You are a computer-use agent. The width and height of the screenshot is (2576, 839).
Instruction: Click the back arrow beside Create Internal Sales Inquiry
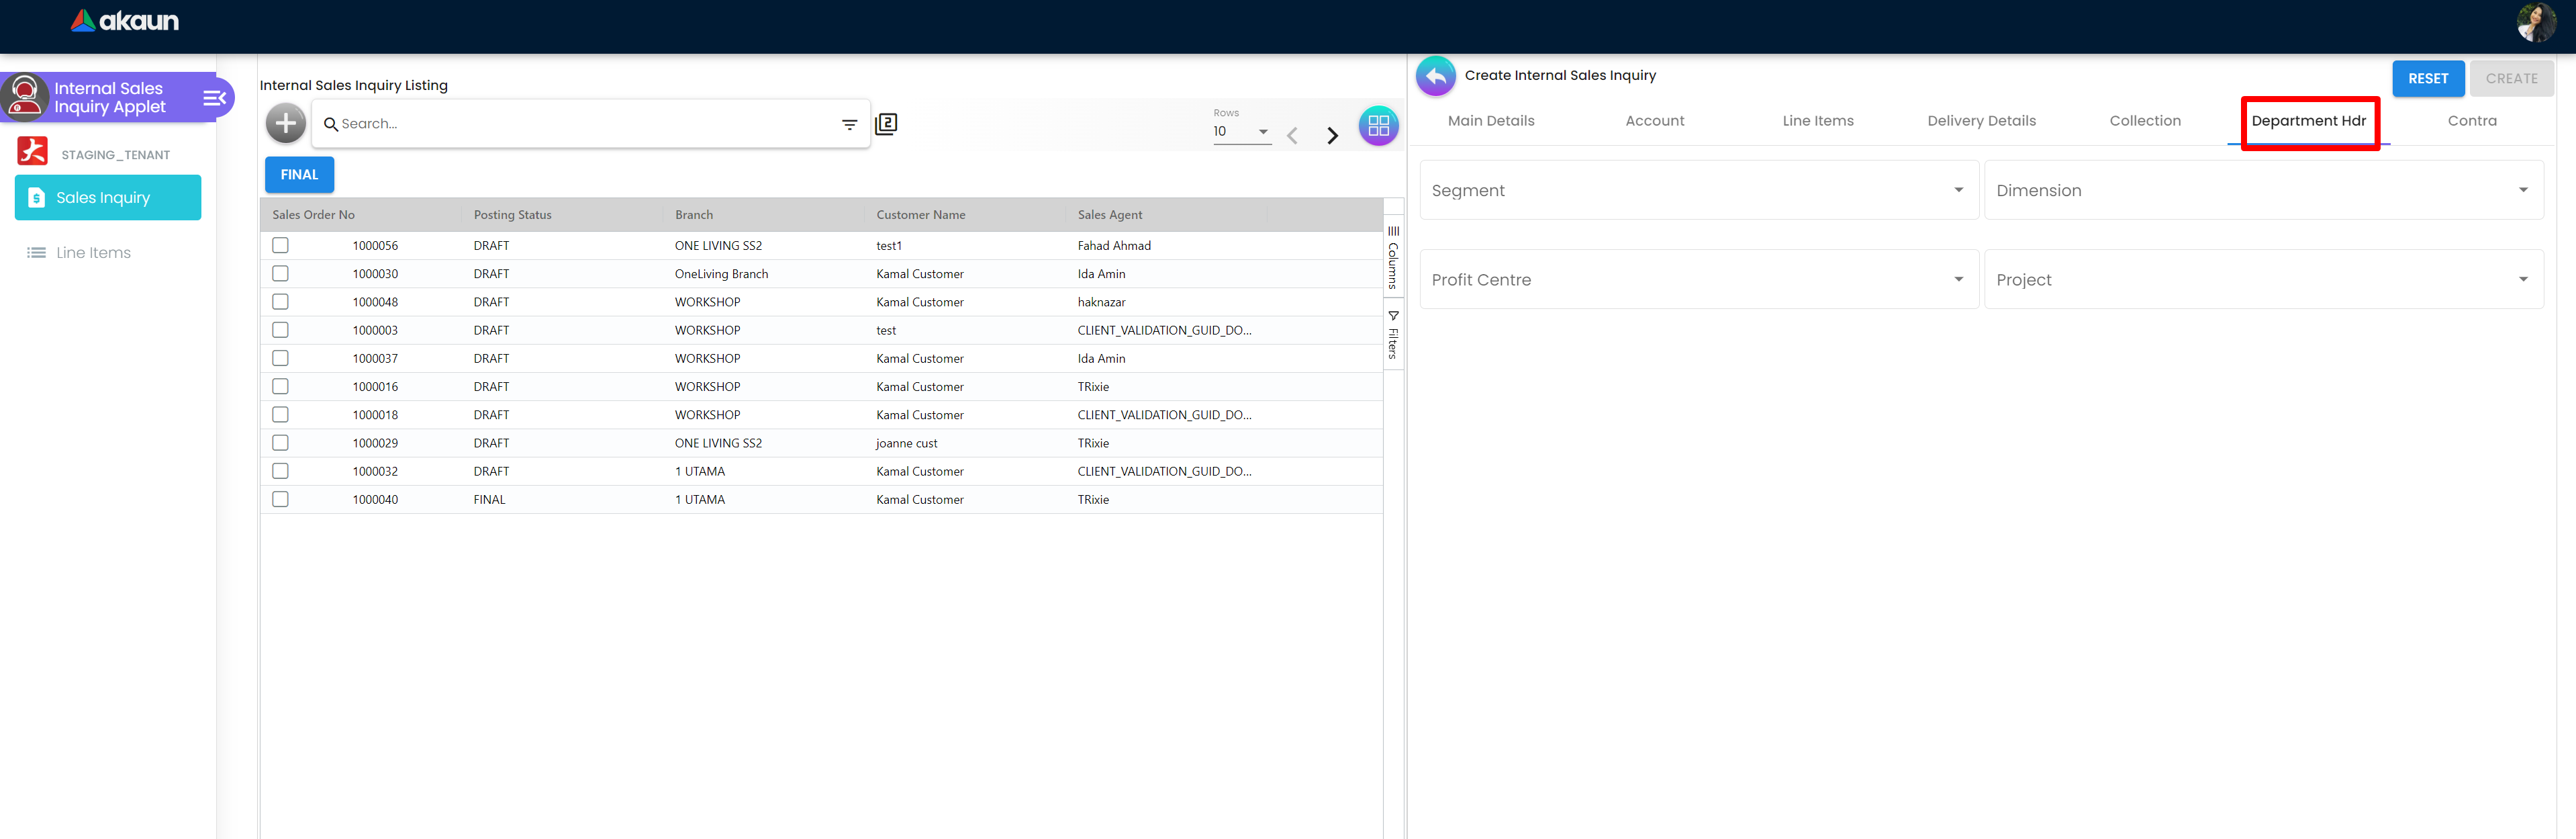1436,76
